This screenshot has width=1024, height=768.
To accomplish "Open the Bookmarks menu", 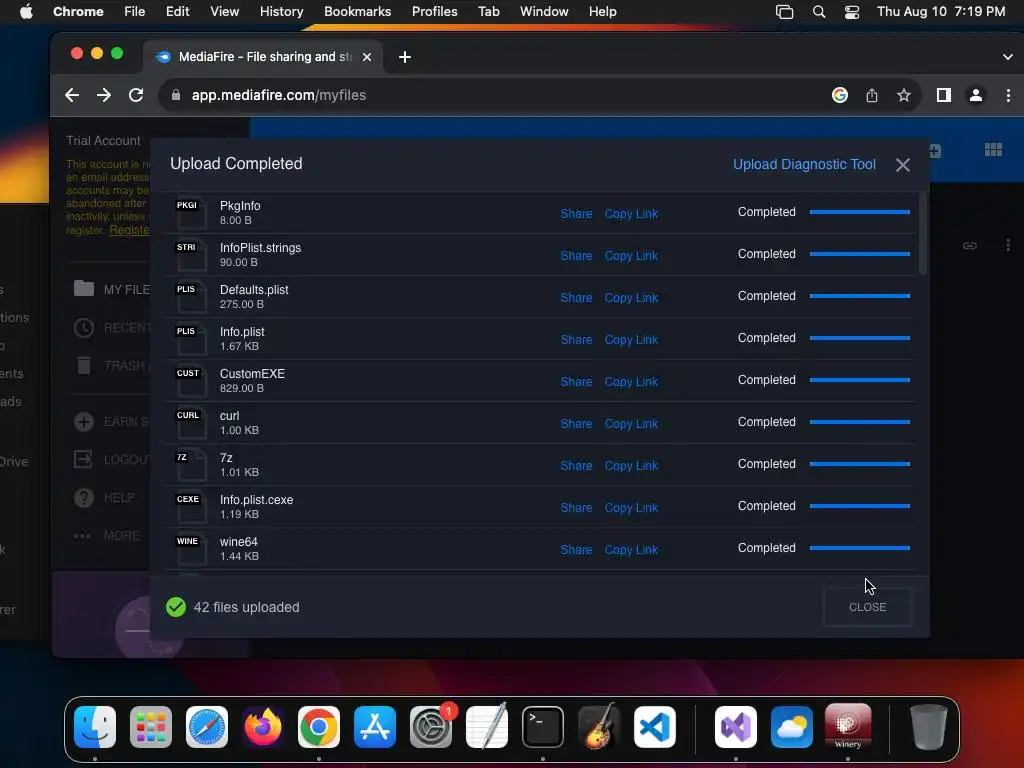I will tap(357, 12).
